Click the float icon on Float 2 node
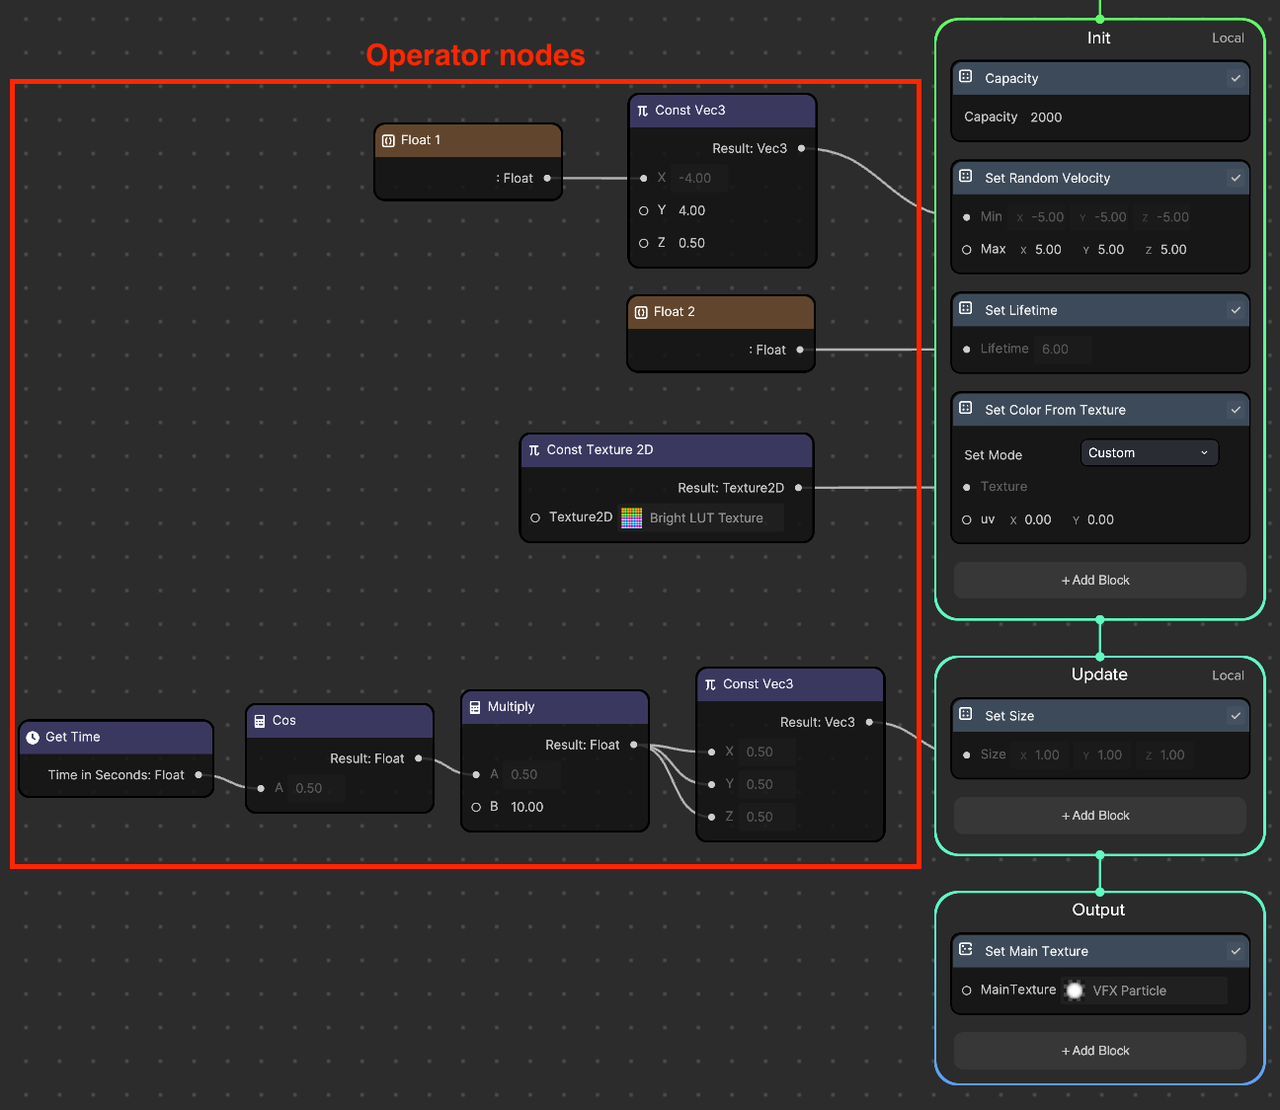This screenshot has width=1280, height=1110. 639,311
